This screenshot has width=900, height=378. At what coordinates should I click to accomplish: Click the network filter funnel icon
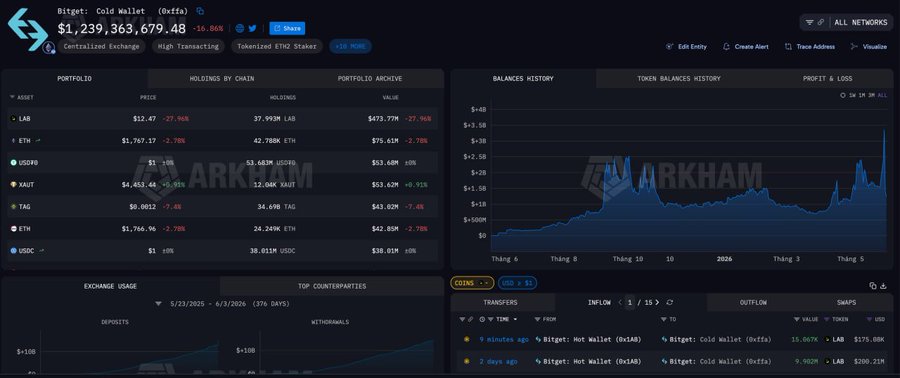809,22
